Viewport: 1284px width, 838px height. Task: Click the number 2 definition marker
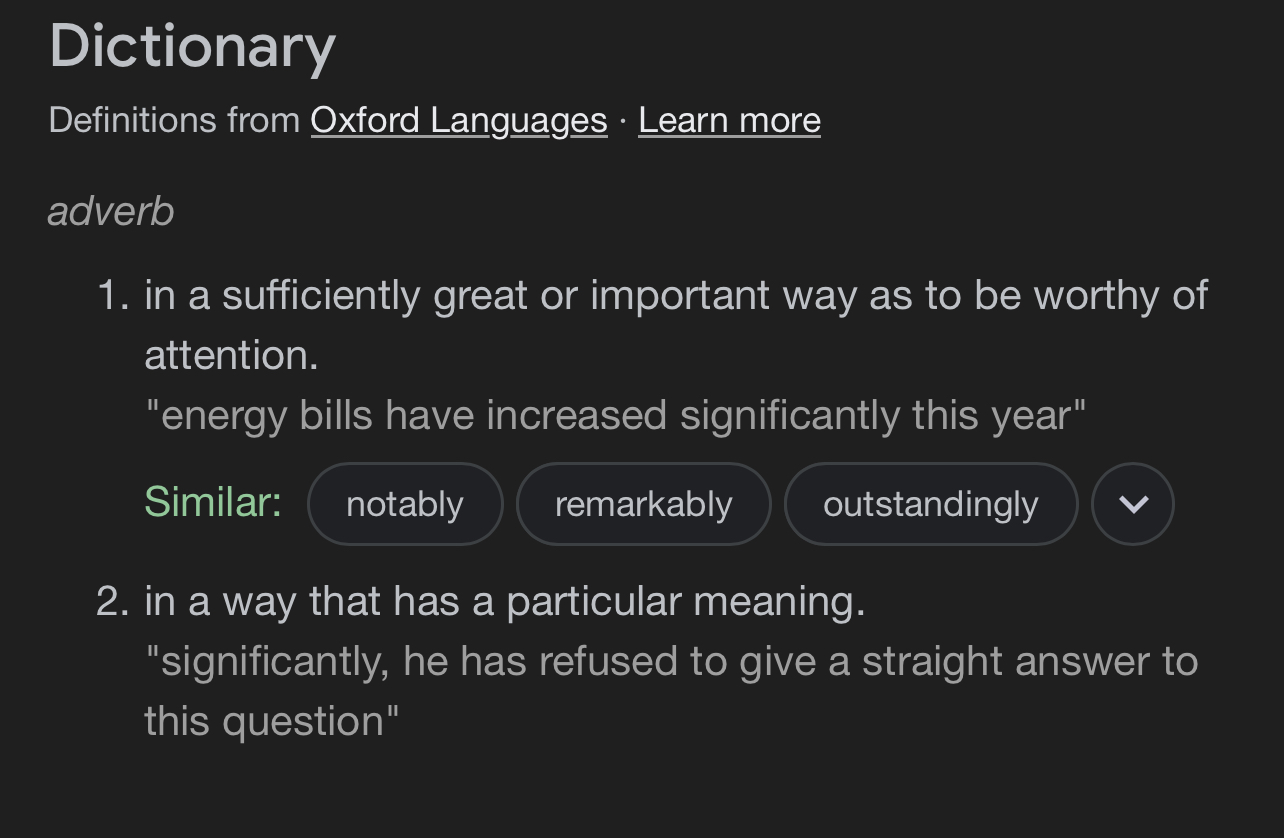113,602
